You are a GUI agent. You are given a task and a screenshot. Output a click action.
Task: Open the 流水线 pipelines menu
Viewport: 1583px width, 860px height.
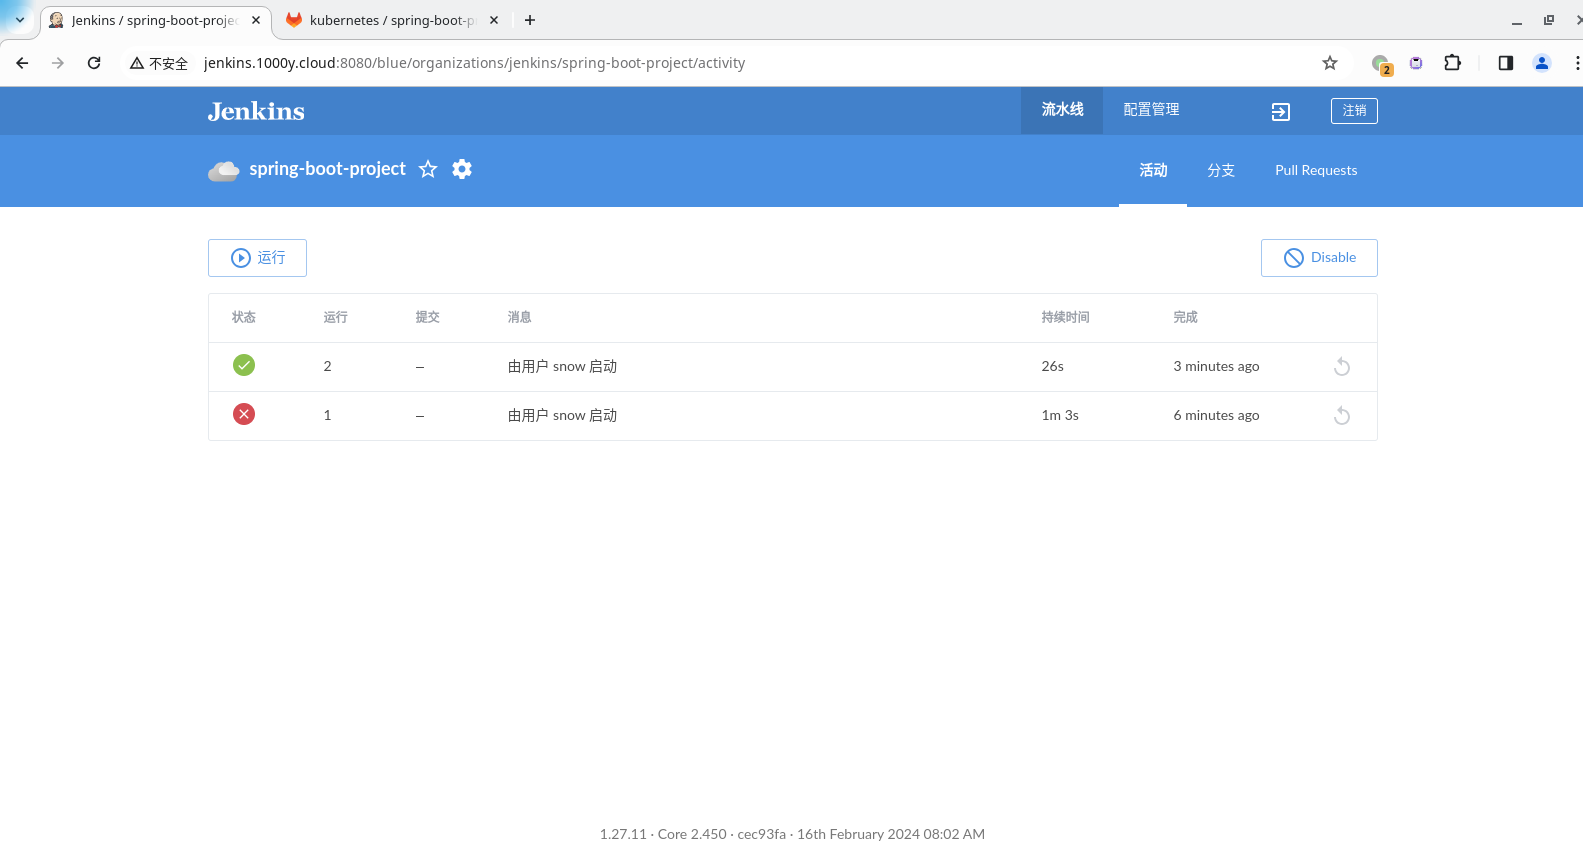coord(1062,110)
